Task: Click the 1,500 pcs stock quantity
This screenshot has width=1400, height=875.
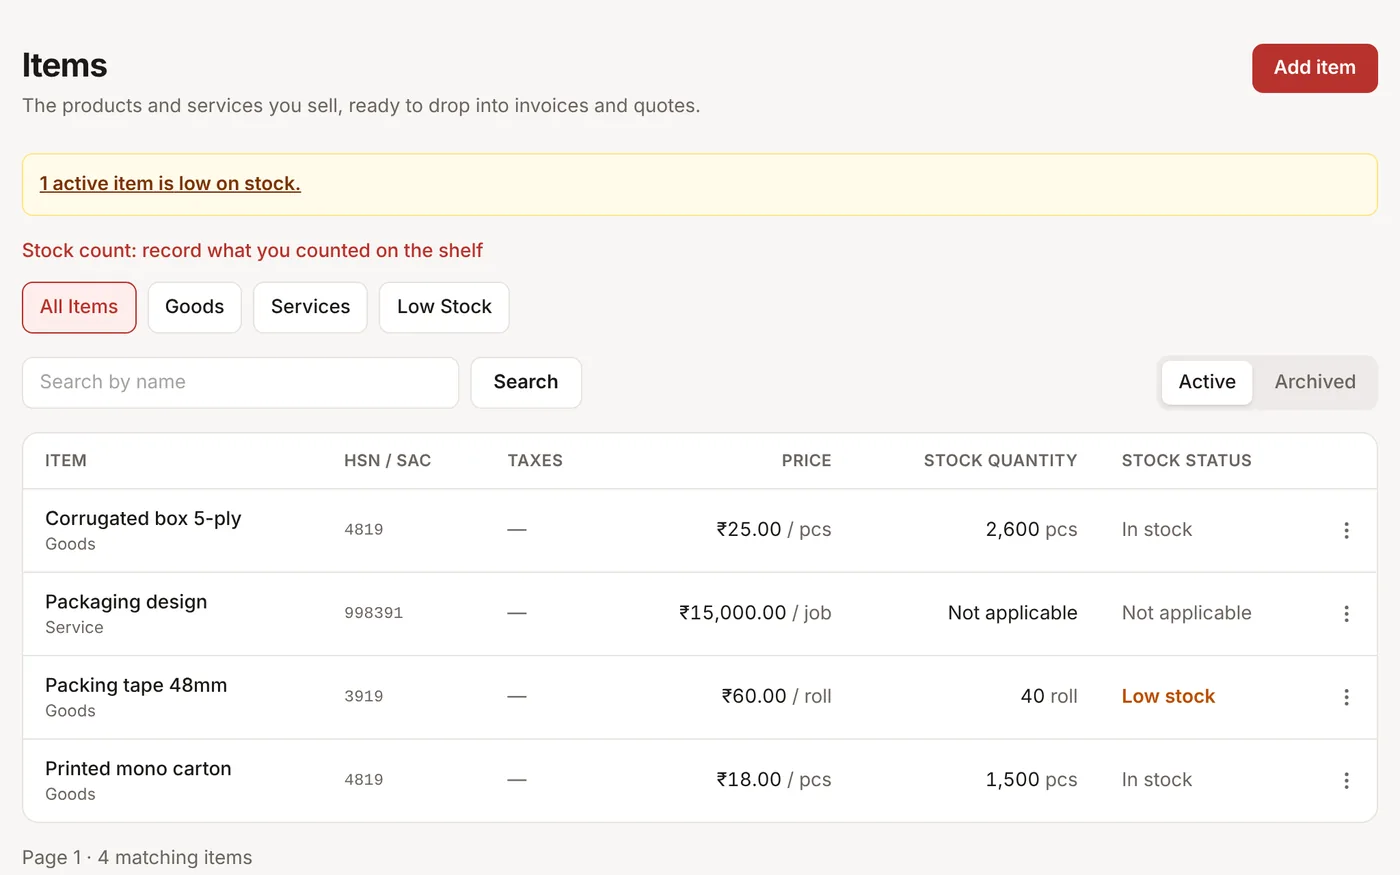Action: pyautogui.click(x=1031, y=780)
